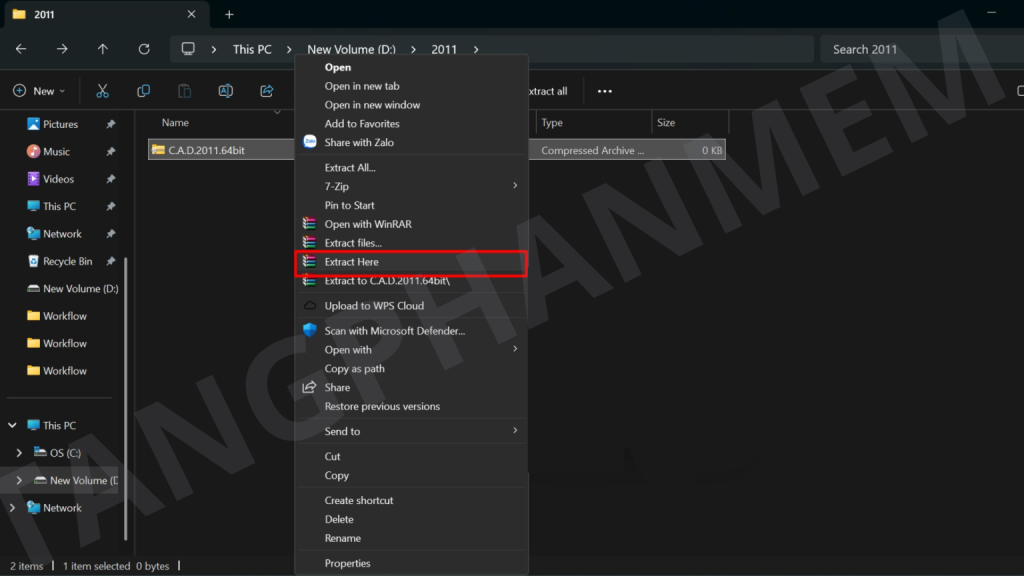
Task: Choose Open with WinRAR menu entry
Action: pyautogui.click(x=367, y=224)
